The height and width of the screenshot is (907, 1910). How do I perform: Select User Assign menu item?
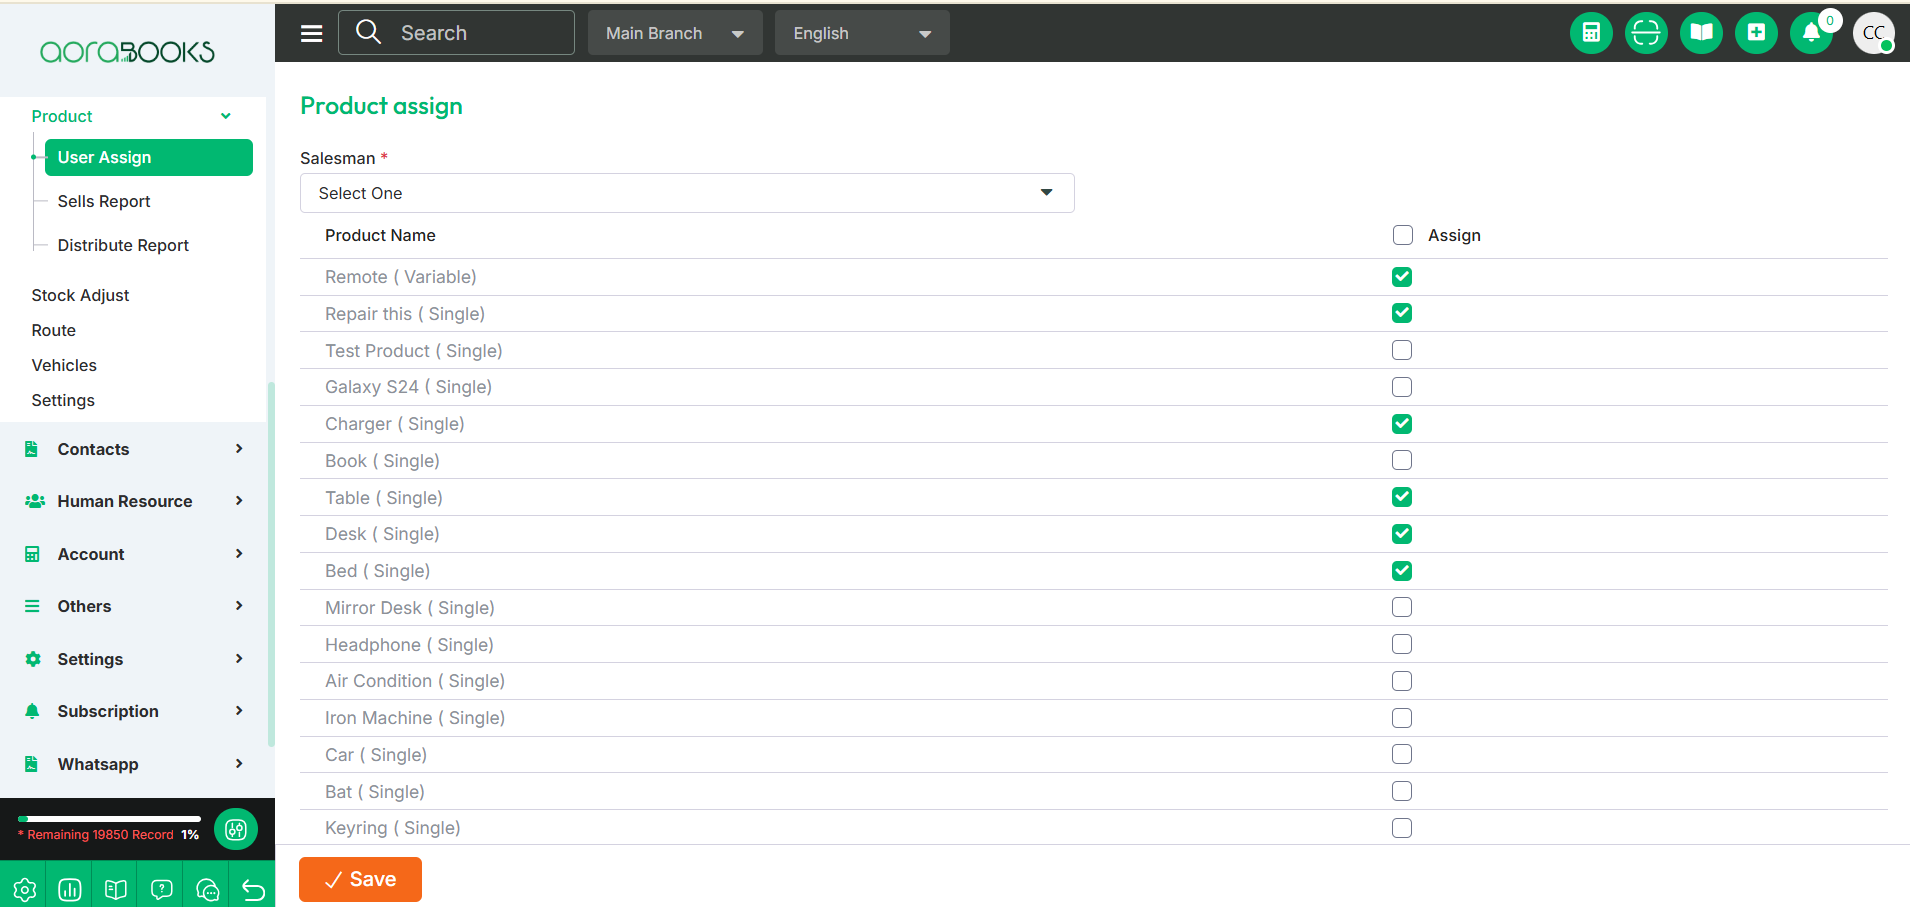tap(149, 157)
